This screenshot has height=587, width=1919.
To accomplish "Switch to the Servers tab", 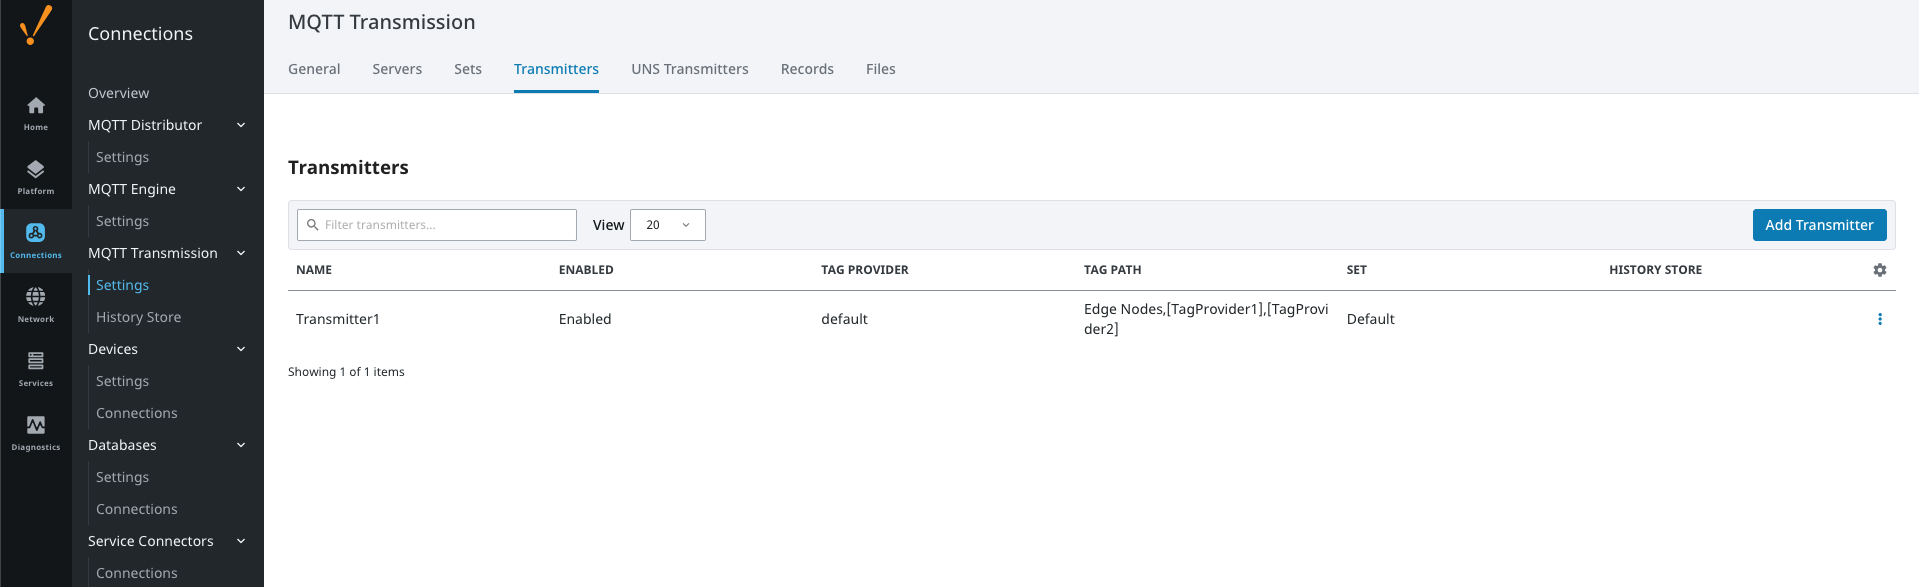I will click(397, 69).
